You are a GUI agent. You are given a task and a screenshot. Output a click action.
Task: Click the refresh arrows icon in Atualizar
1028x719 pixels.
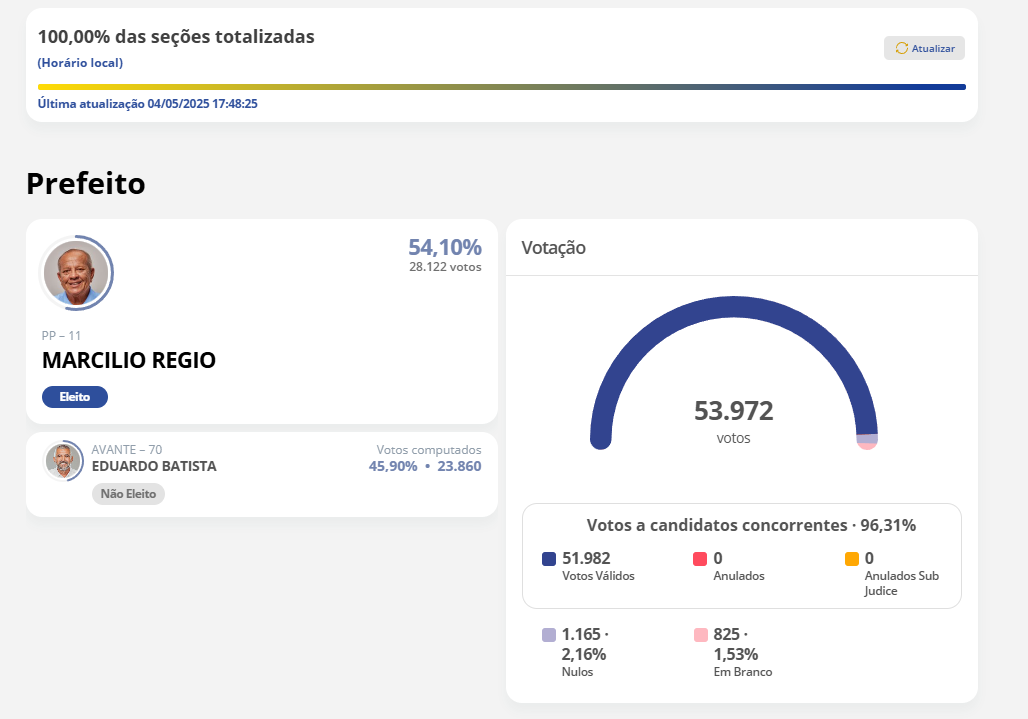point(901,48)
